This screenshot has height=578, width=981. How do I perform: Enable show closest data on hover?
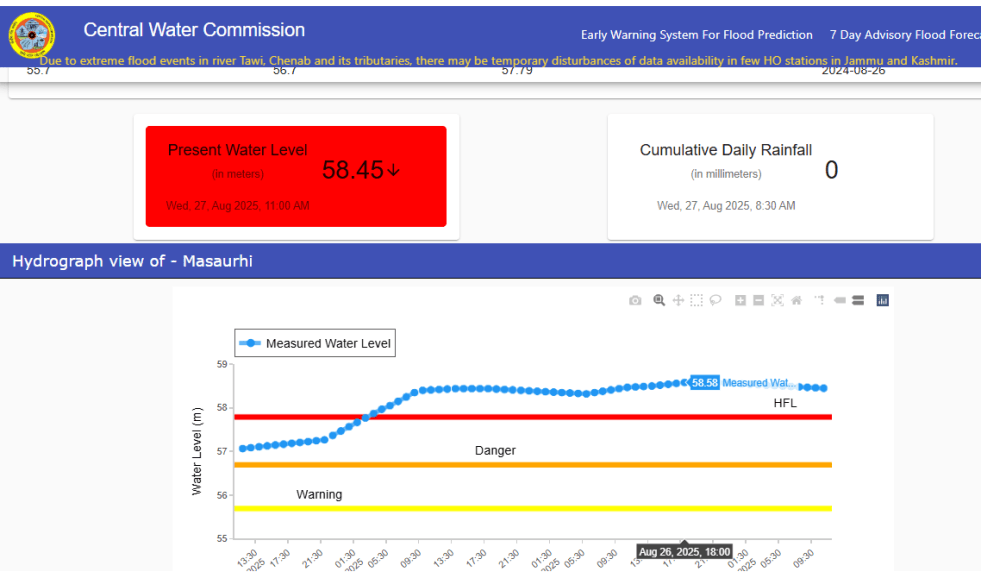840,300
